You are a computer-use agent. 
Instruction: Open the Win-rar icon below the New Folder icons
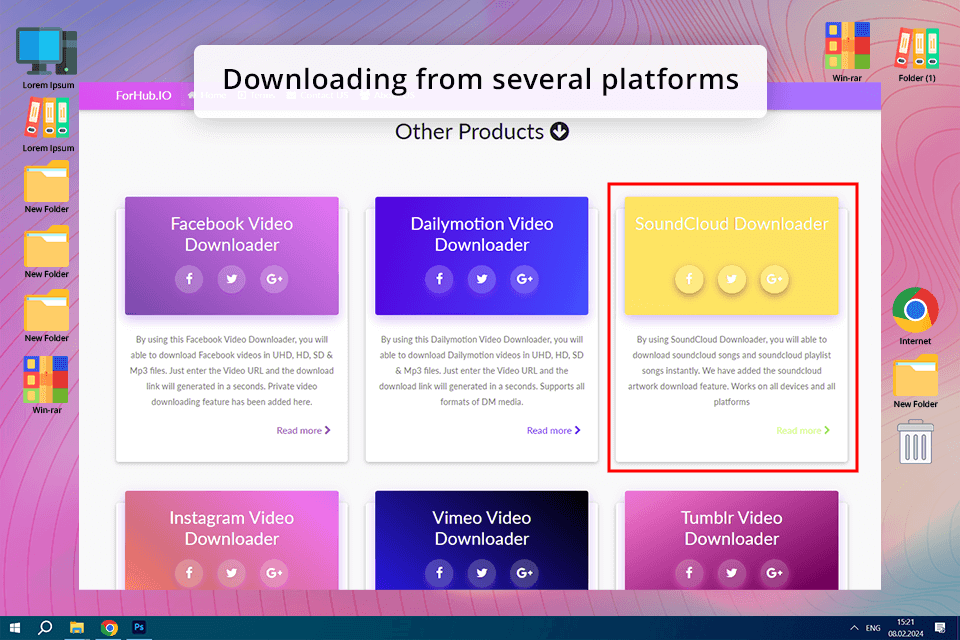click(x=47, y=385)
